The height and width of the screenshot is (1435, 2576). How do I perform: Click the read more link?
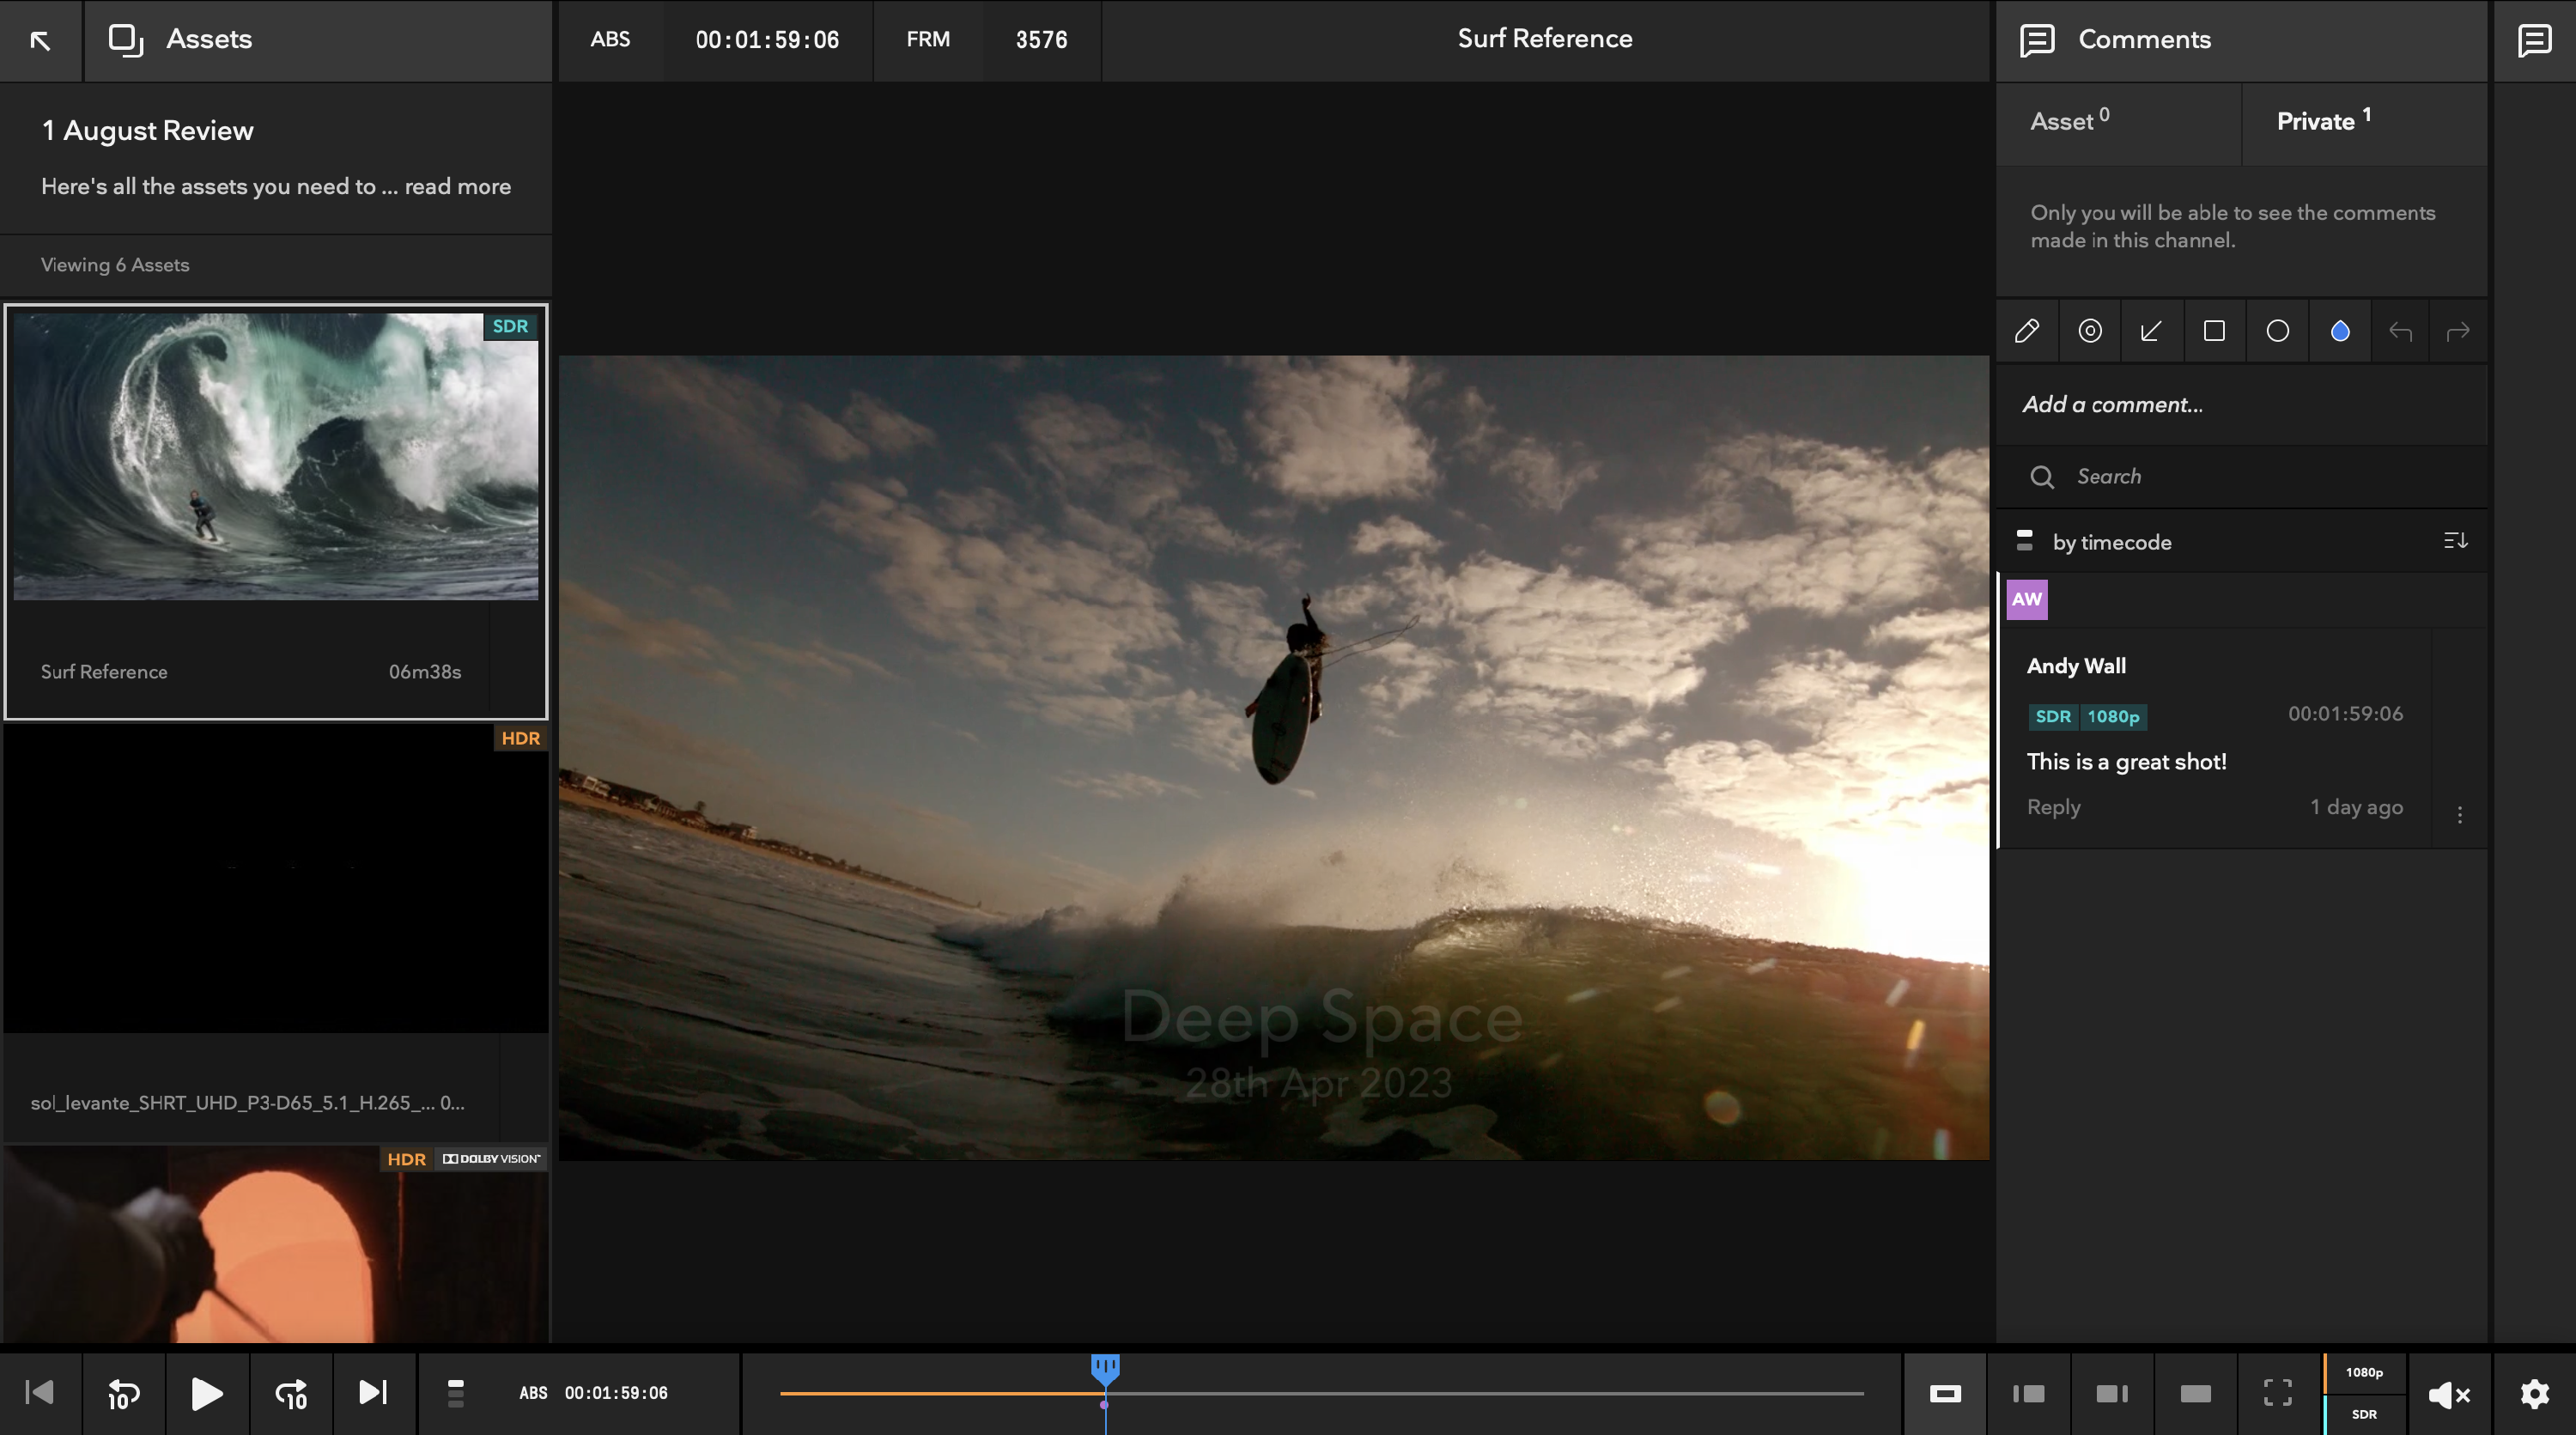[x=457, y=187]
